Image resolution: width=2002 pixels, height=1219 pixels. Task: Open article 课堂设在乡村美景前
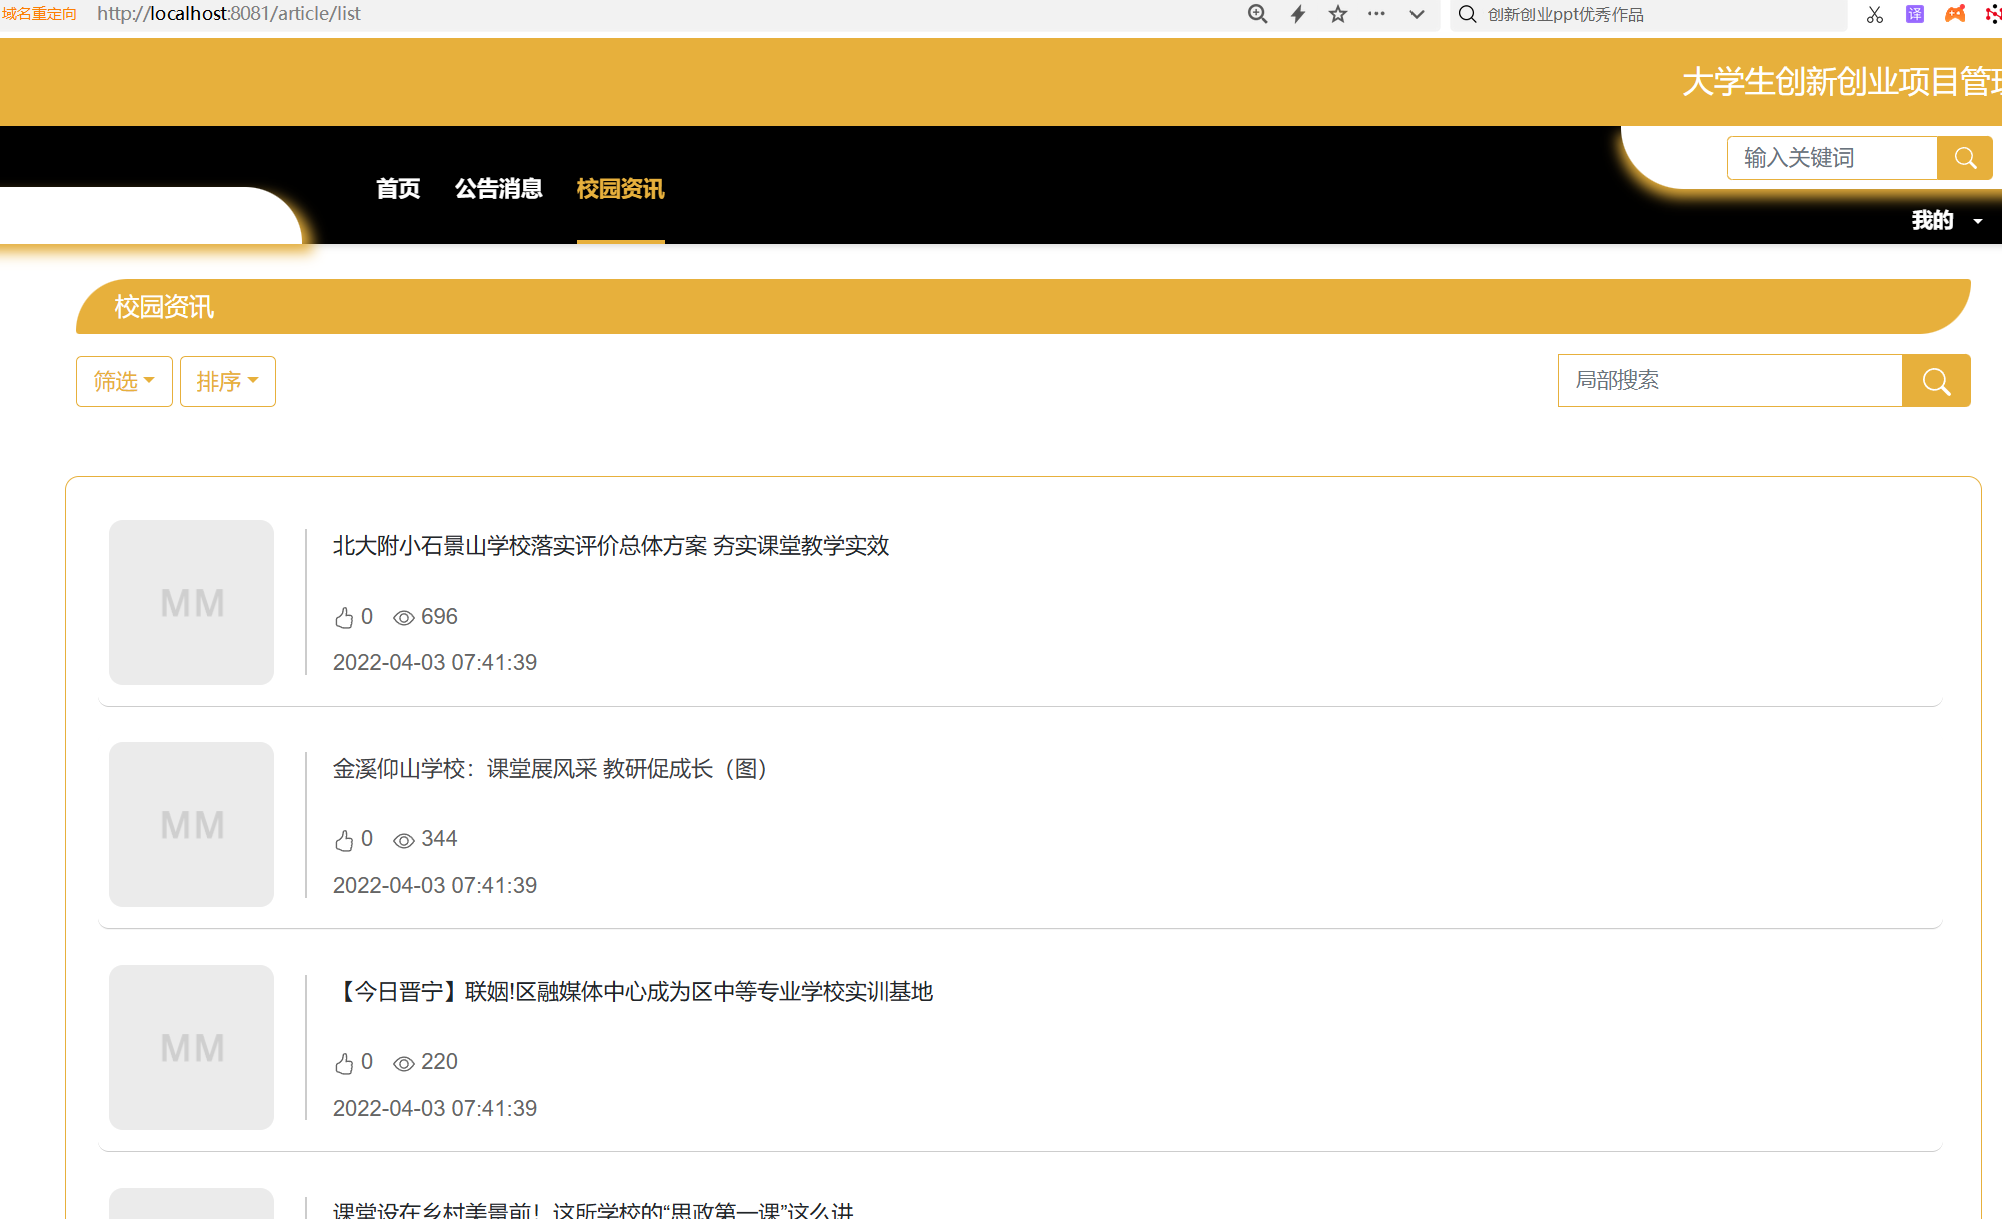point(593,1209)
